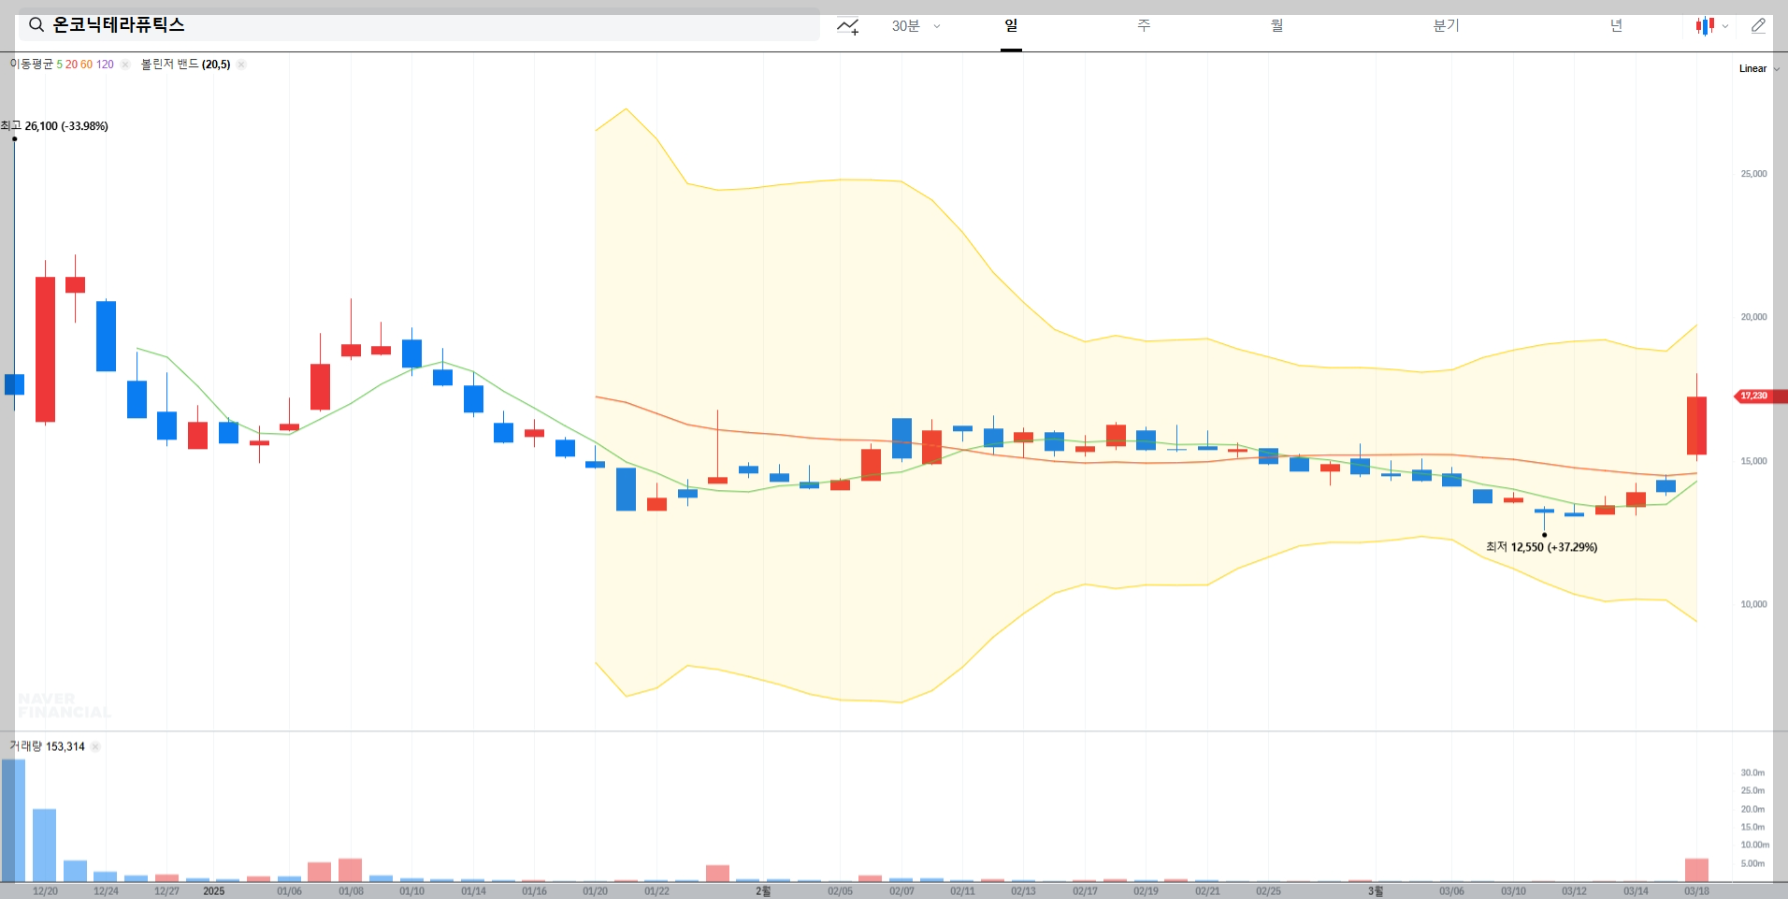Screen dimensions: 1788x899
Task: Remove the 거래량 volume indicator
Action: tap(95, 747)
